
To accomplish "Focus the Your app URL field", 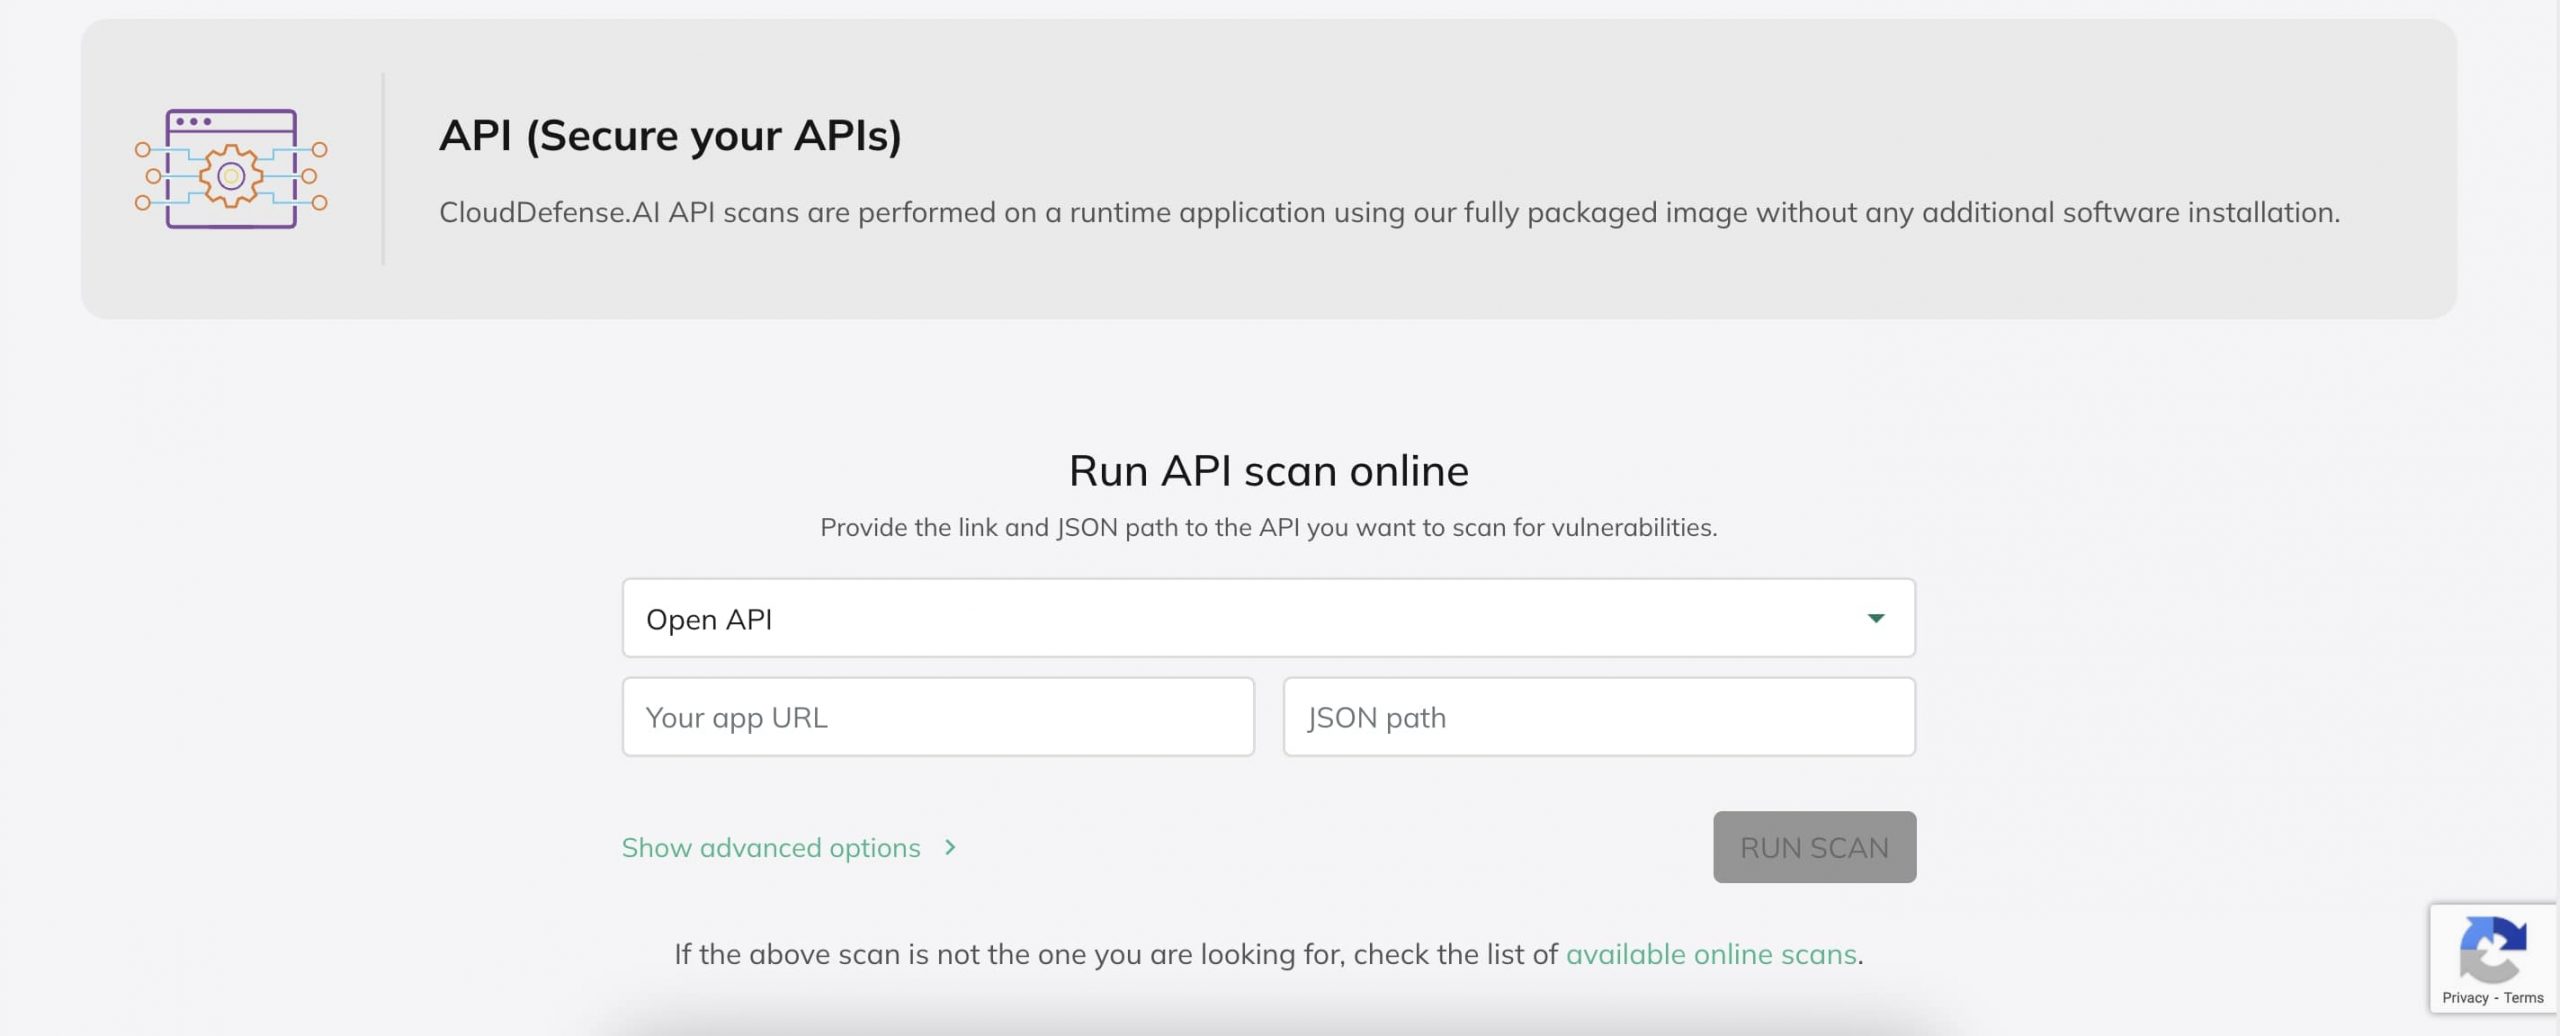I will tap(937, 717).
